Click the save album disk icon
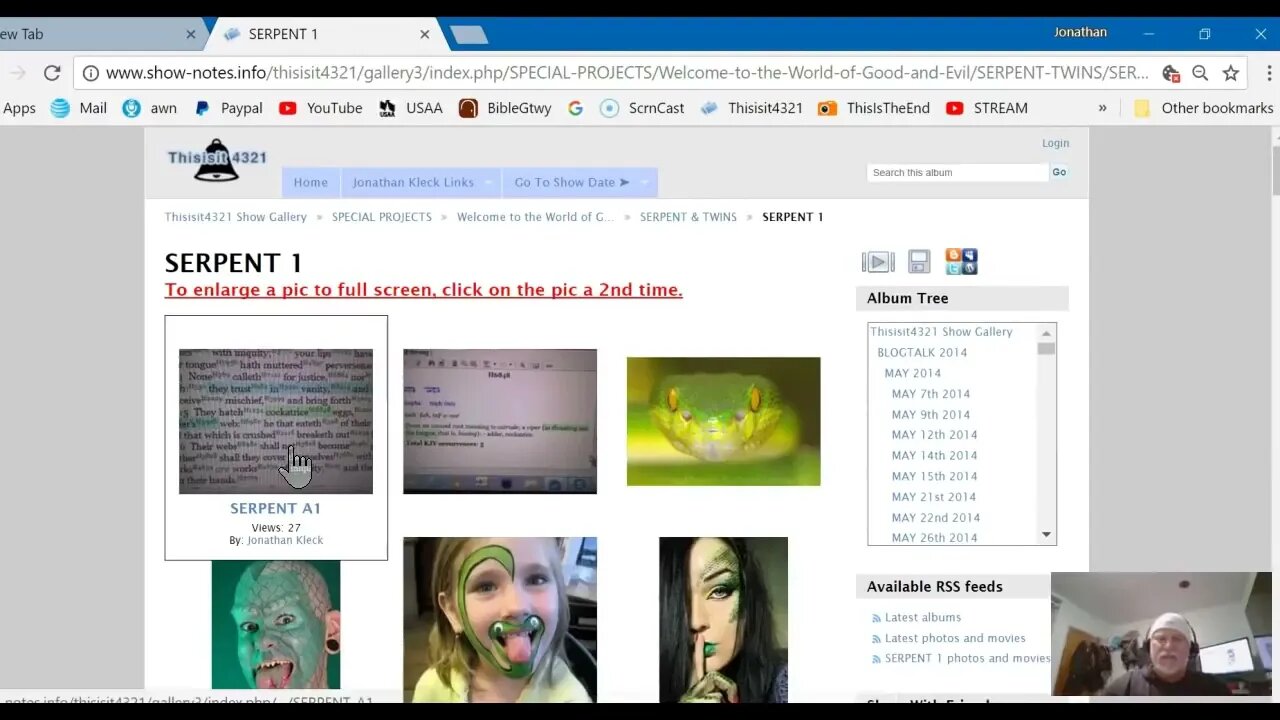The height and width of the screenshot is (720, 1280). point(919,262)
